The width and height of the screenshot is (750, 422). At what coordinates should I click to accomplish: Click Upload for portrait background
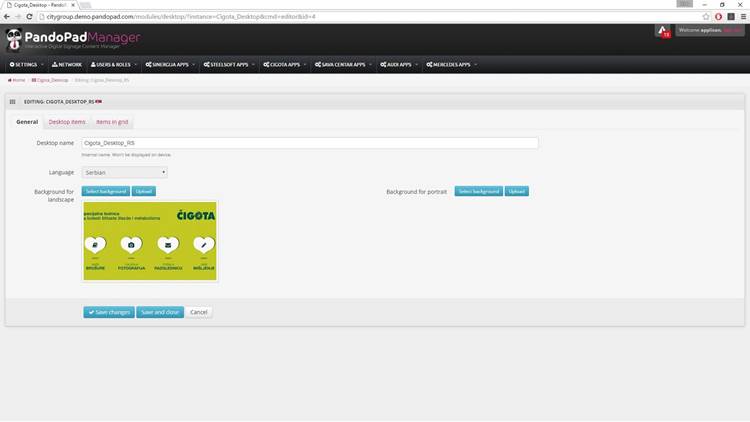coord(517,191)
